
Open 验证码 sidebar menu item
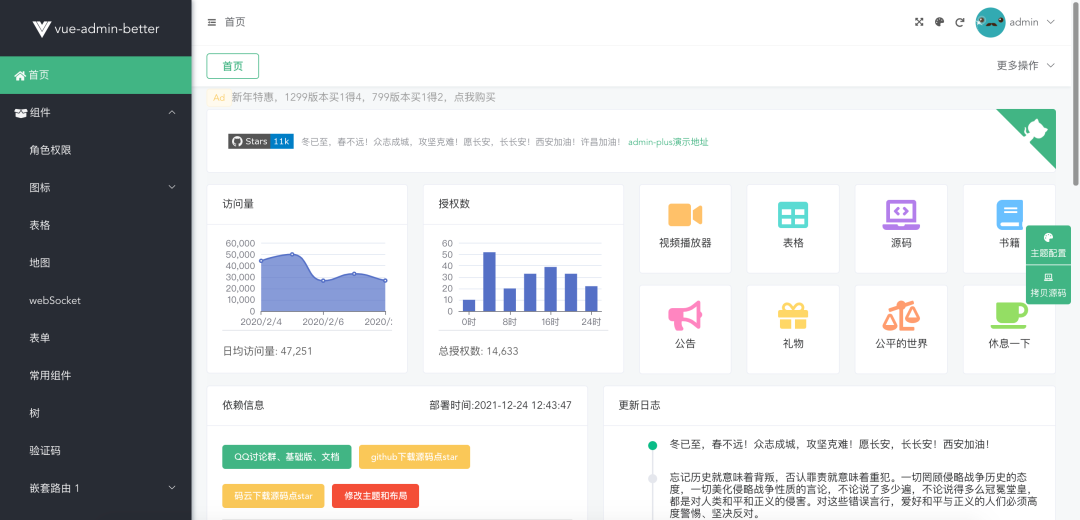pyautogui.click(x=96, y=451)
